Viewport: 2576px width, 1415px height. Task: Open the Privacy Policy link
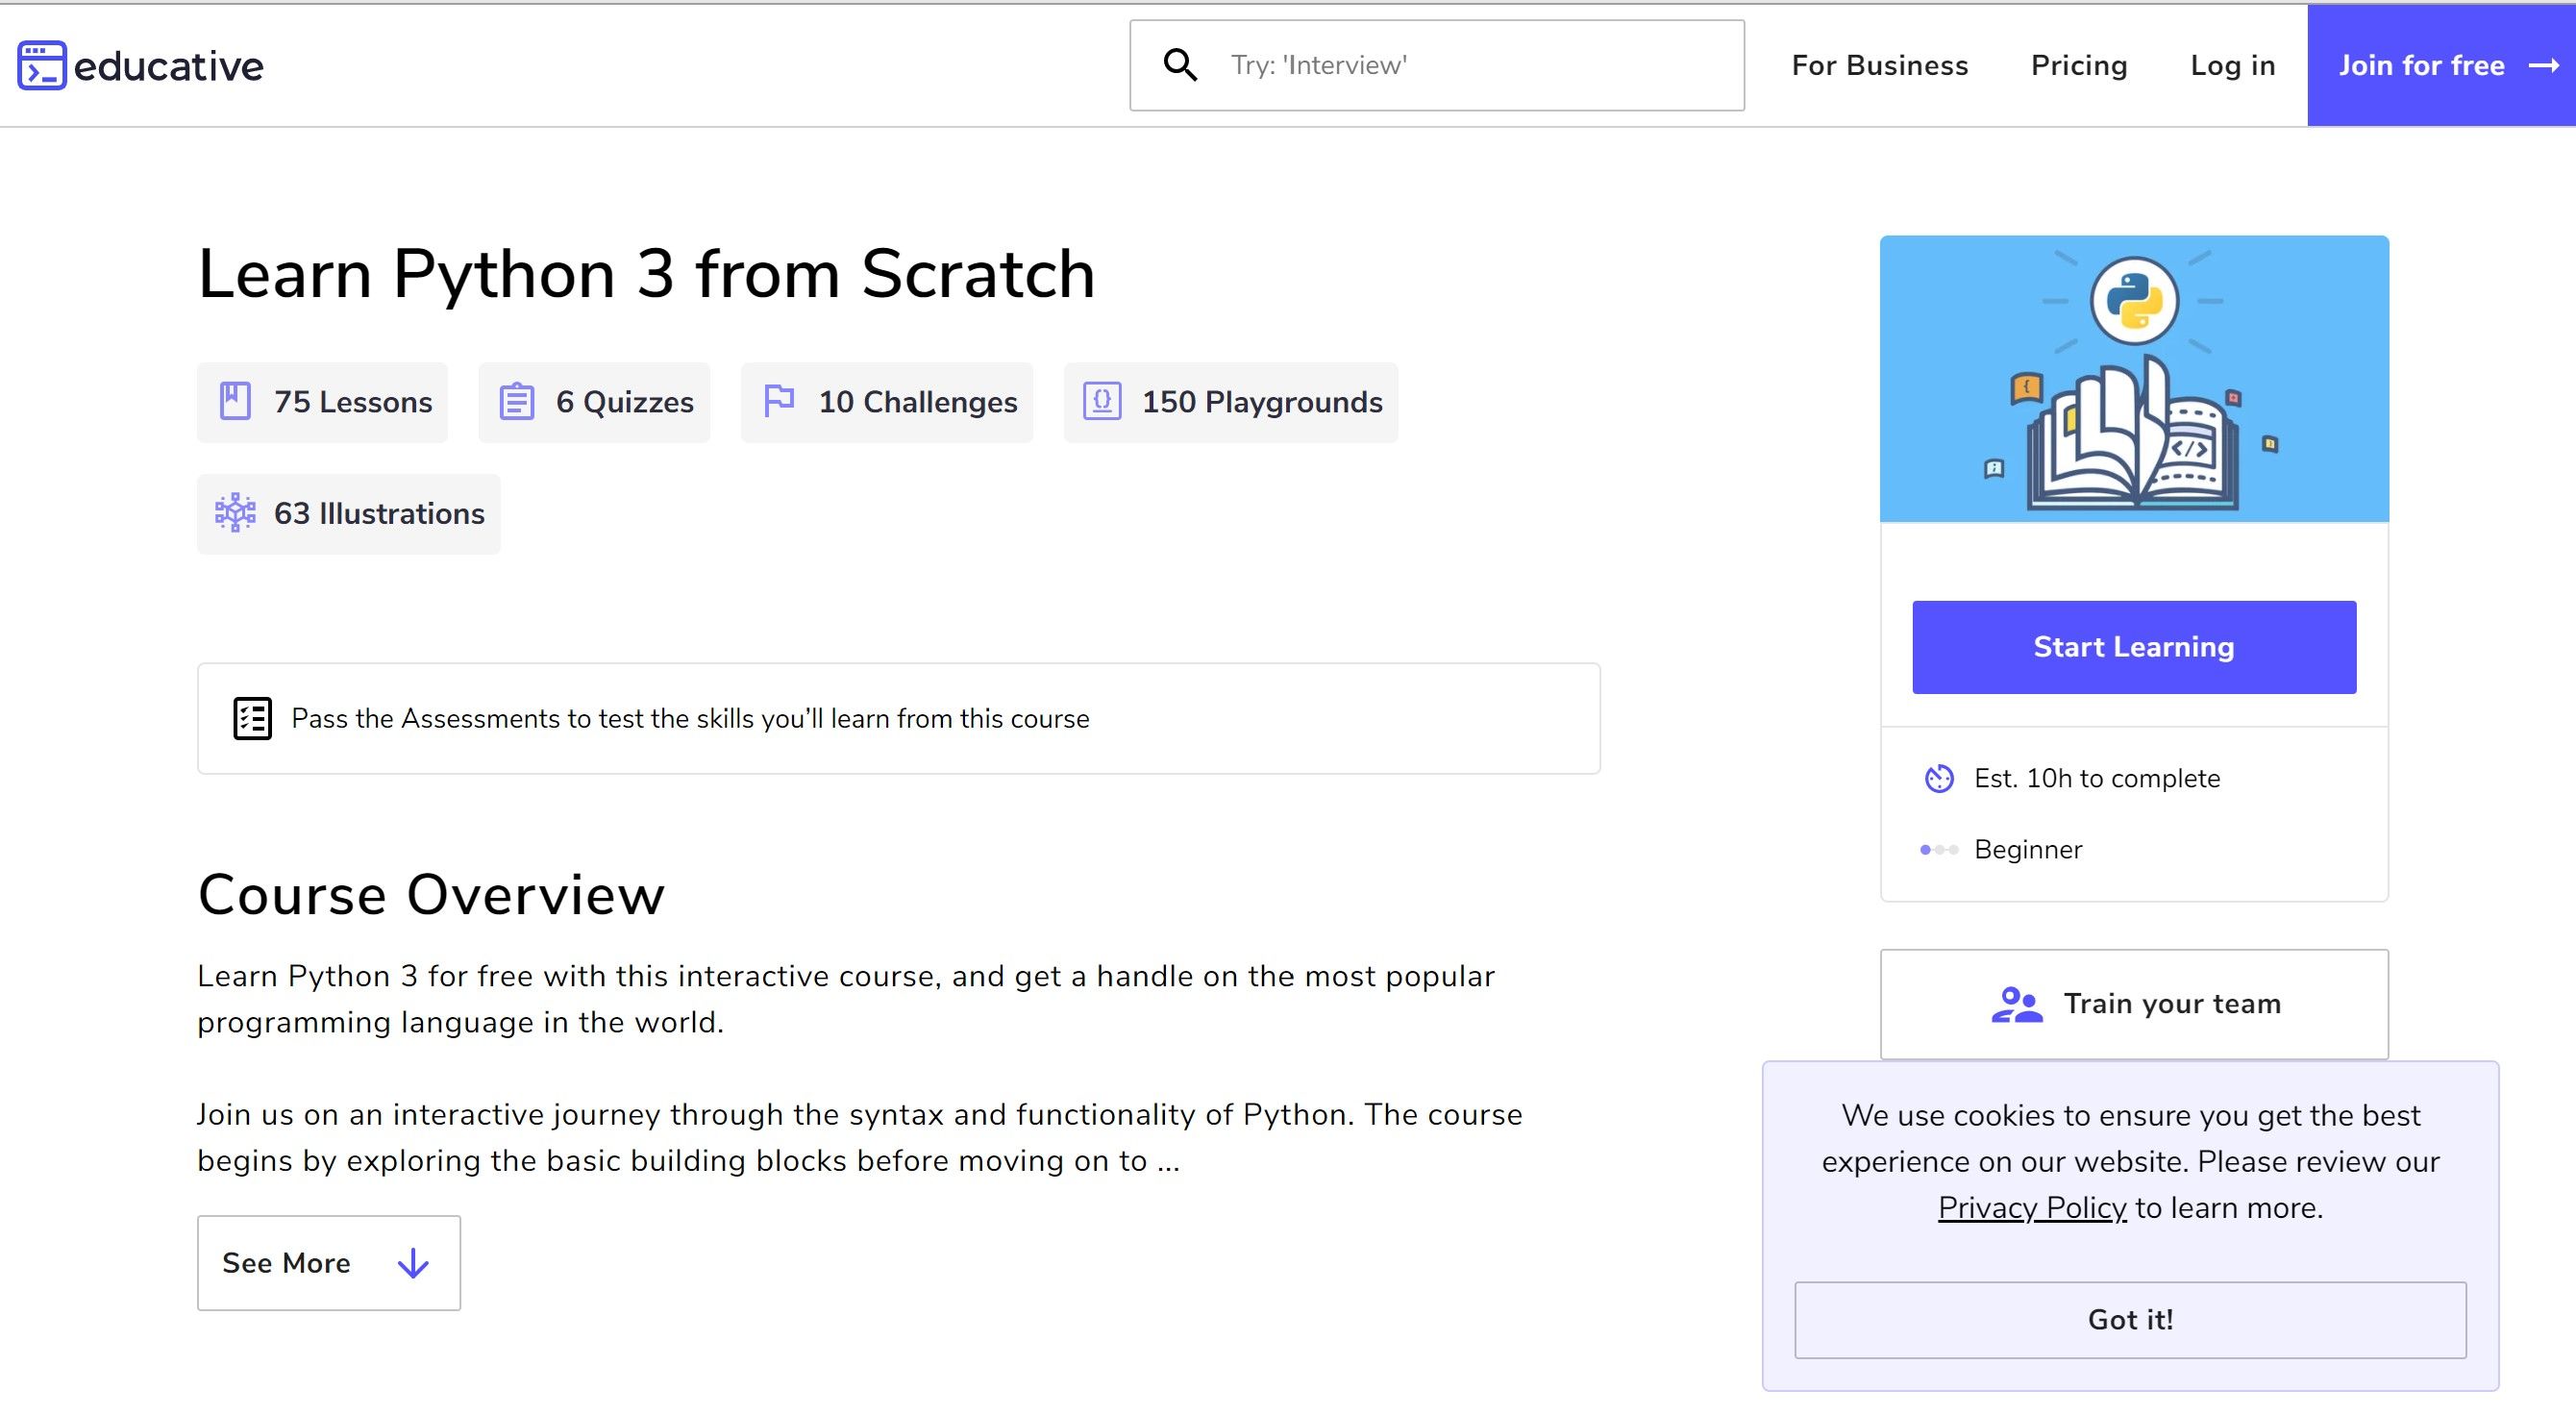[2031, 1205]
